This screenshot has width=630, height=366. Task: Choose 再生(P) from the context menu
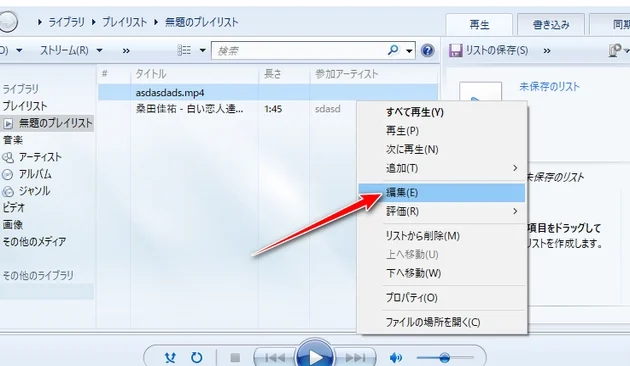click(442, 131)
